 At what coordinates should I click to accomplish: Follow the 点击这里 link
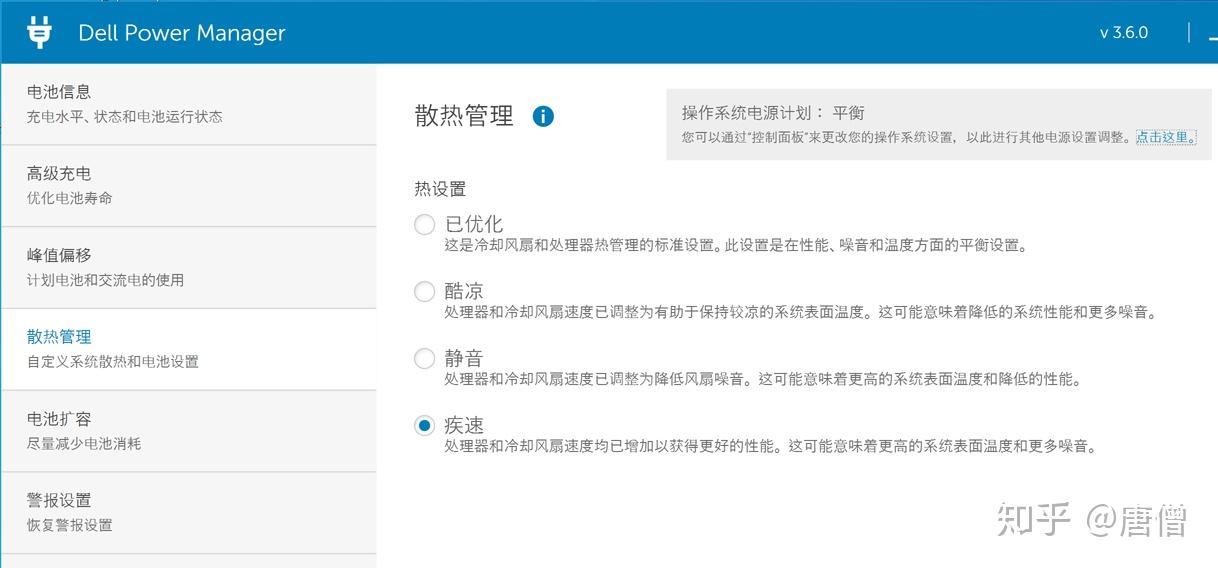click(1165, 137)
